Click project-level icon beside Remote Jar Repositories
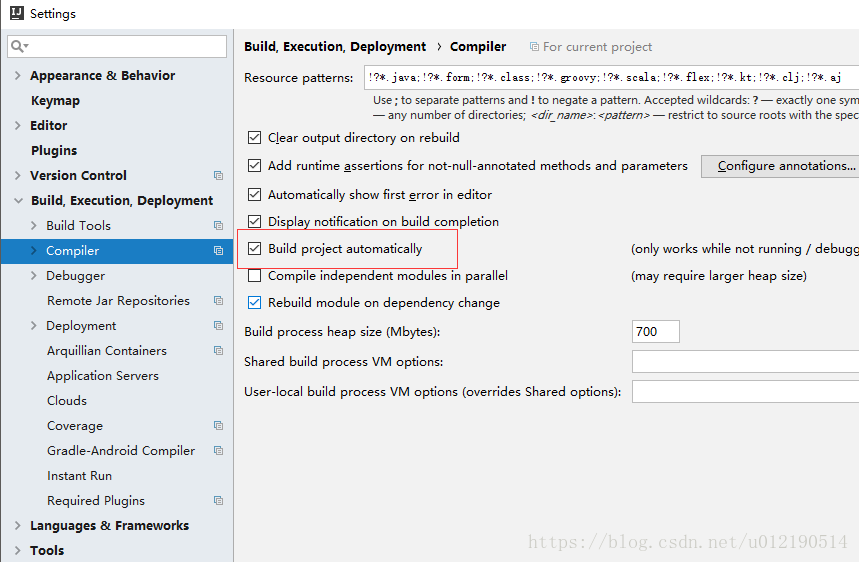859x562 pixels. 219,301
